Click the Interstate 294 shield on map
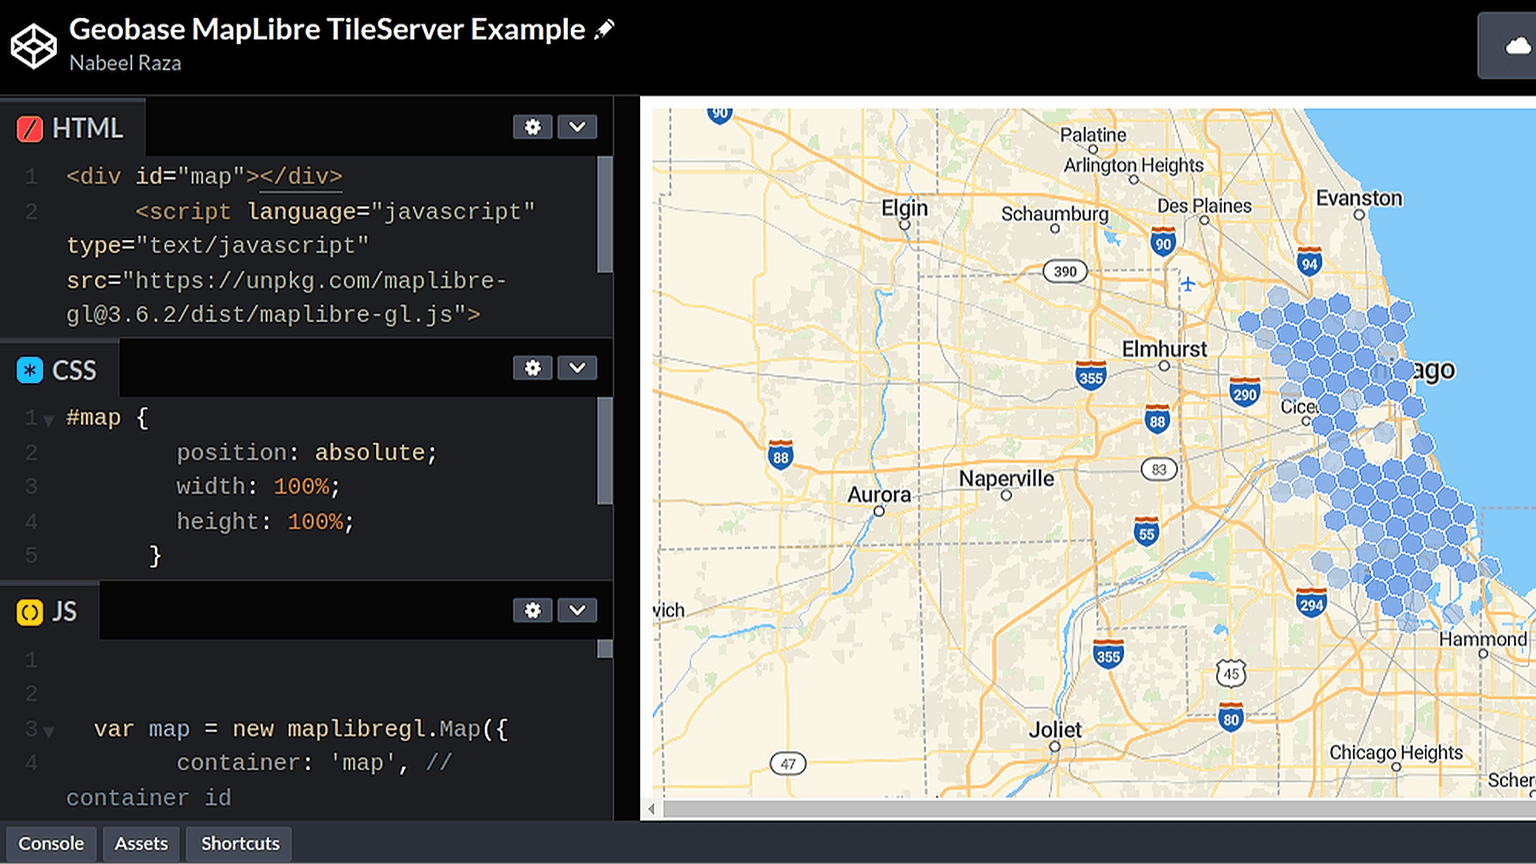1536x864 pixels. point(1311,602)
